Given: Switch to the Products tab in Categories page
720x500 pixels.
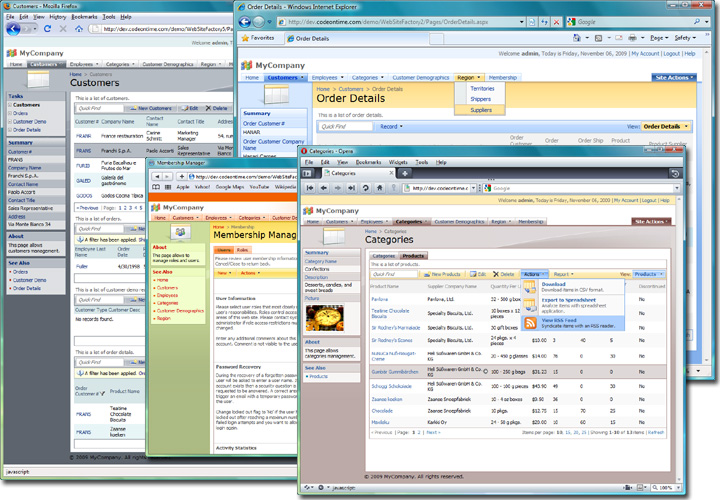Looking at the screenshot, I should tap(413, 256).
